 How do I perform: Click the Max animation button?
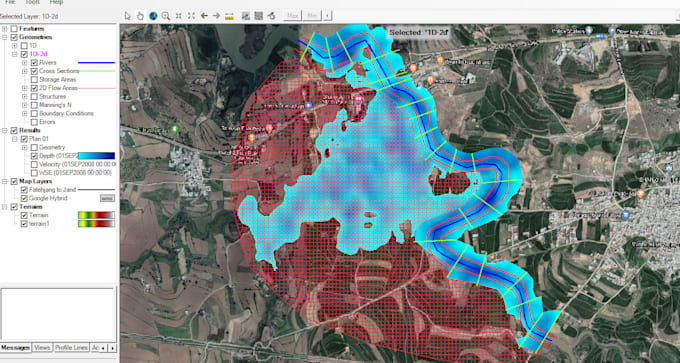(x=293, y=16)
